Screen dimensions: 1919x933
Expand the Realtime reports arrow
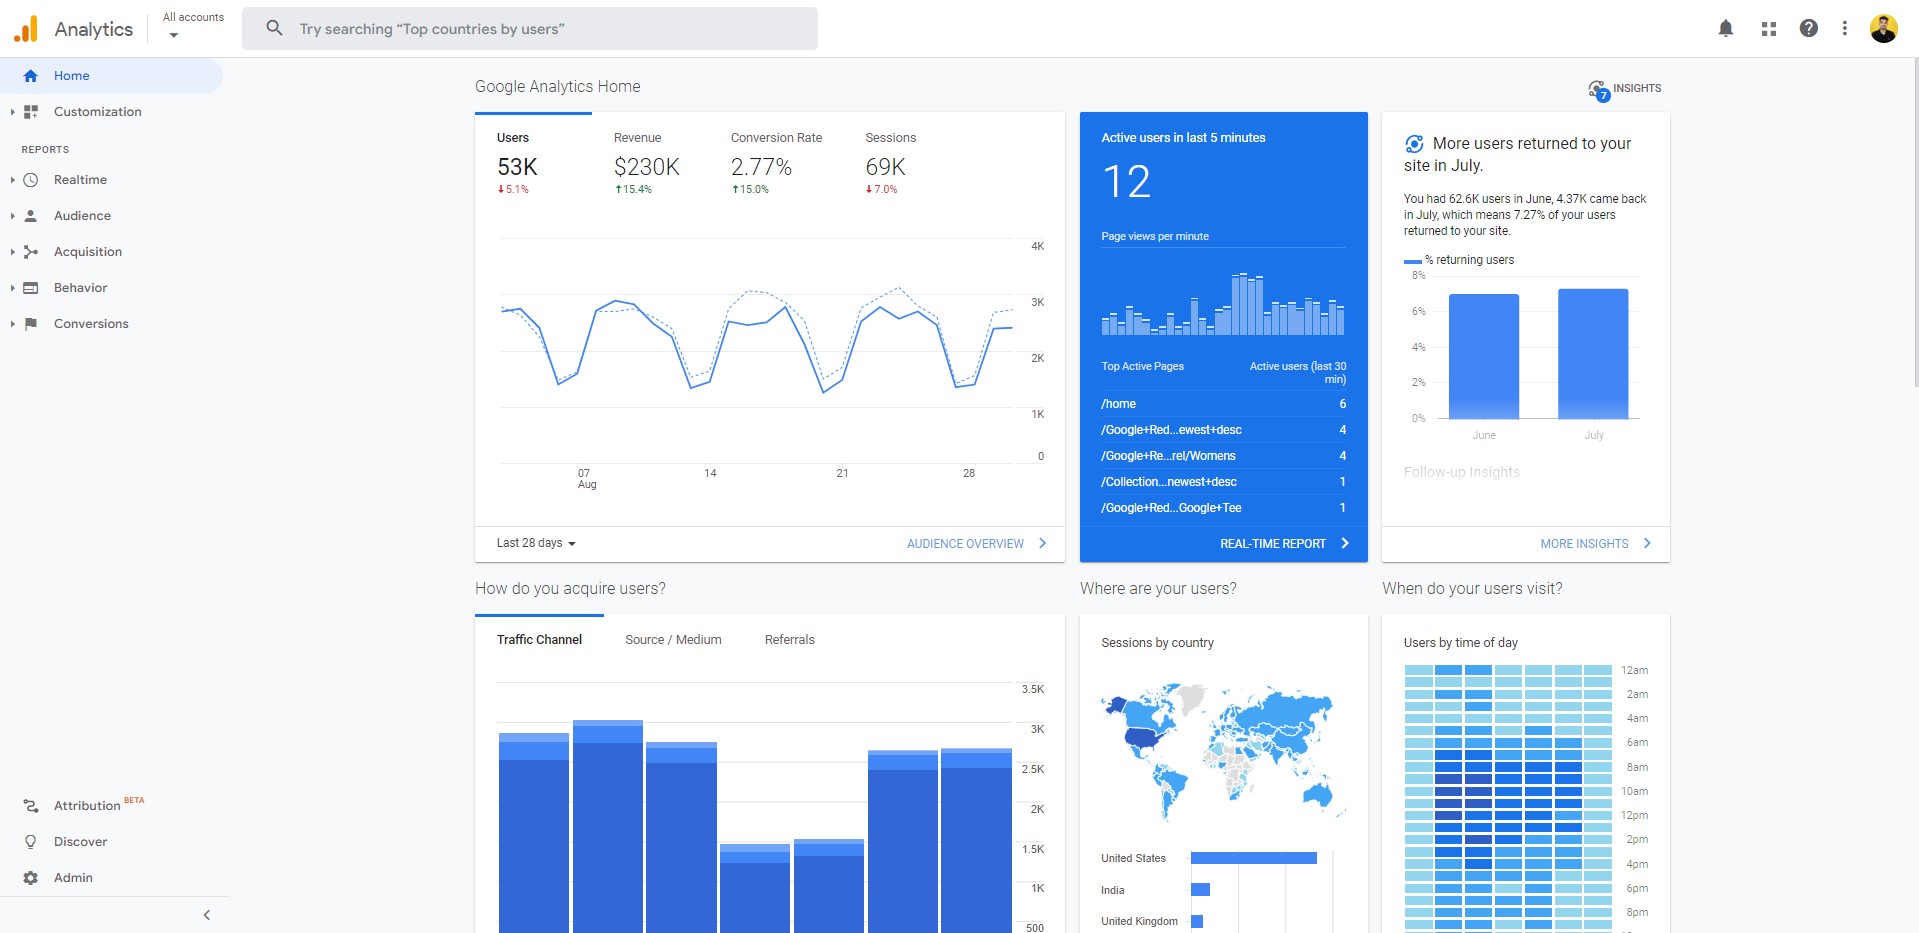click(x=12, y=180)
